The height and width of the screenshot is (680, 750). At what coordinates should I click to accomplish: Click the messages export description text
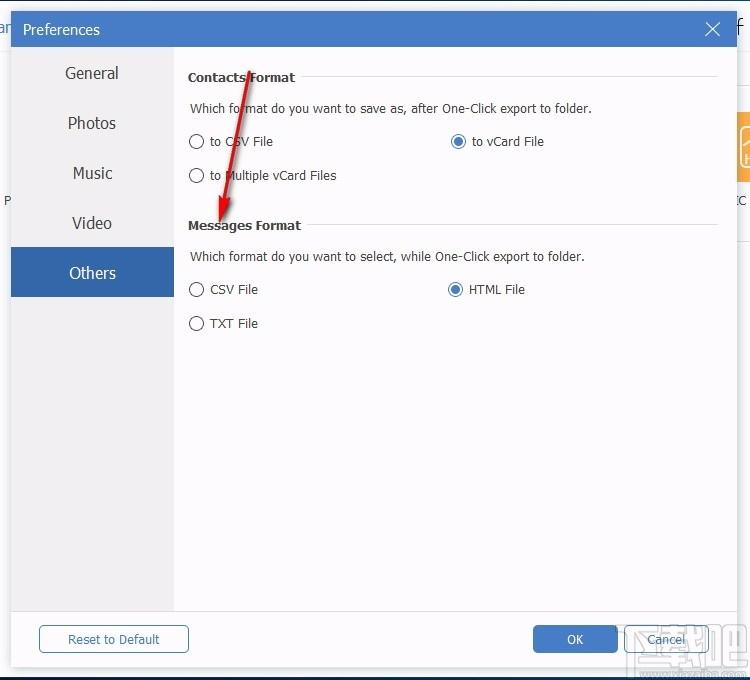[x=387, y=257]
